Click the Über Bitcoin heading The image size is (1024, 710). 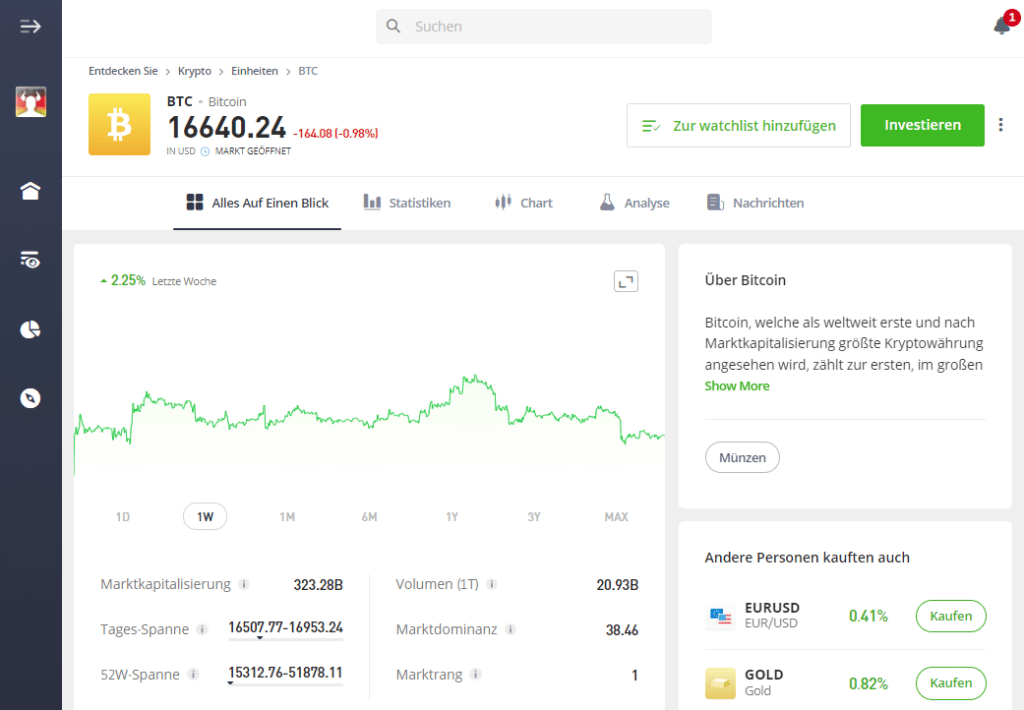click(x=745, y=280)
